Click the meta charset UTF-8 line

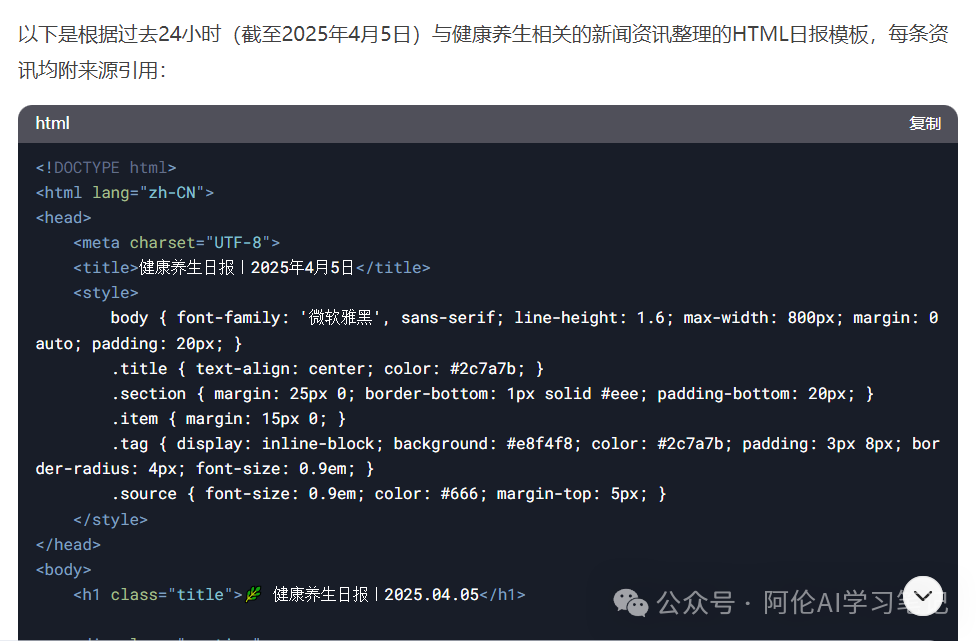pyautogui.click(x=177, y=243)
